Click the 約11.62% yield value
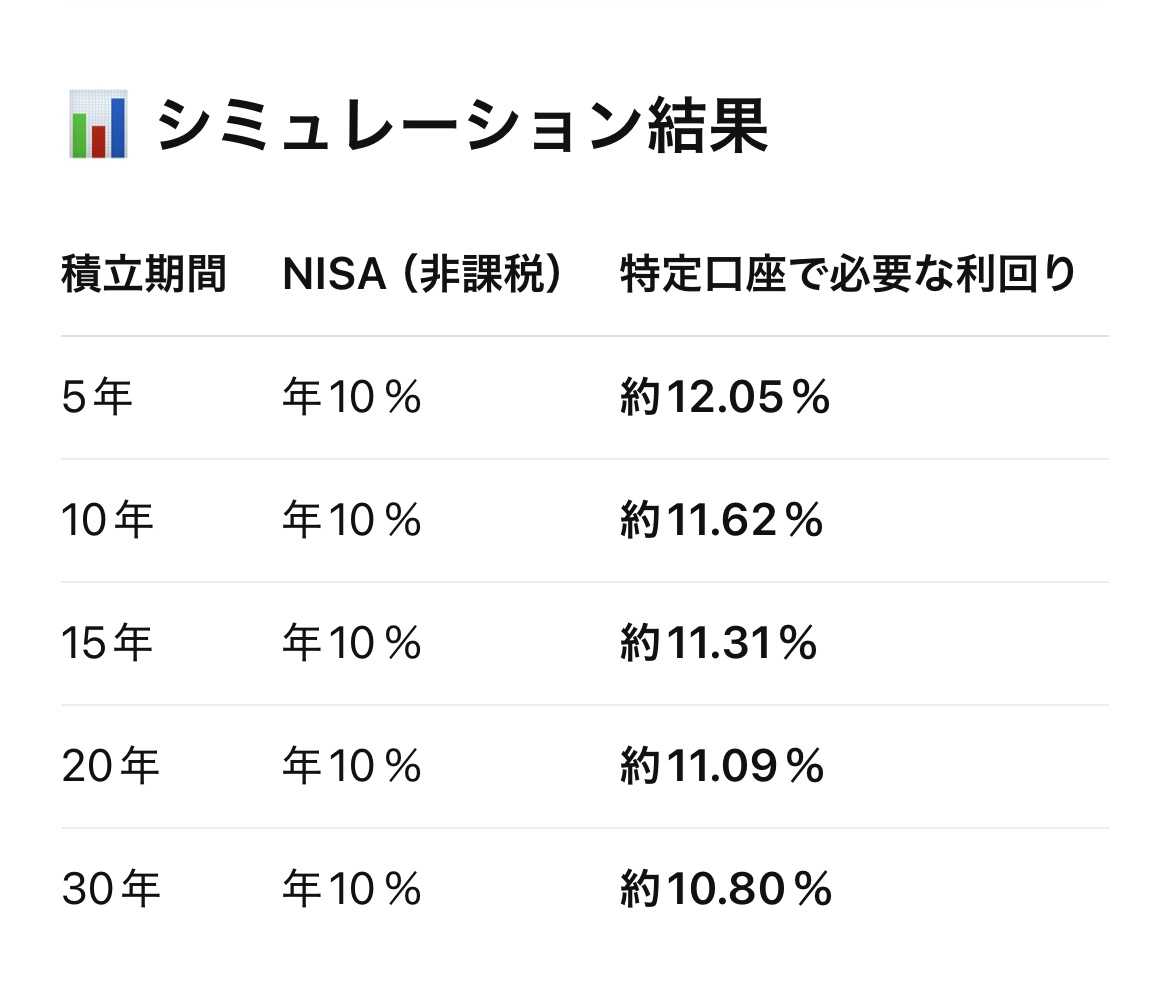1170x982 pixels. click(721, 521)
